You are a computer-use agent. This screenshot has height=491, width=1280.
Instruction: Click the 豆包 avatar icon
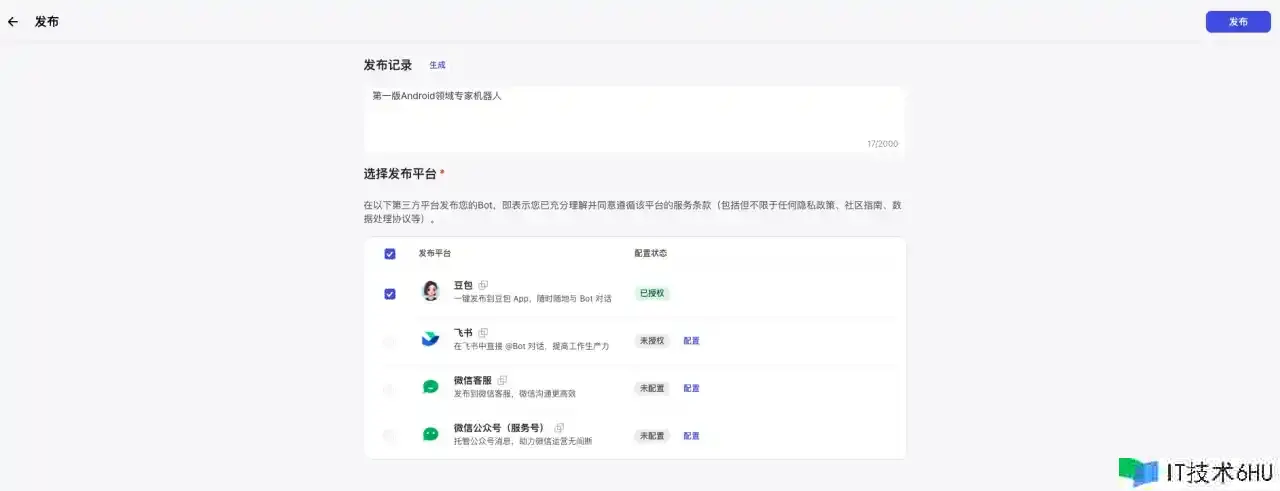tap(430, 291)
